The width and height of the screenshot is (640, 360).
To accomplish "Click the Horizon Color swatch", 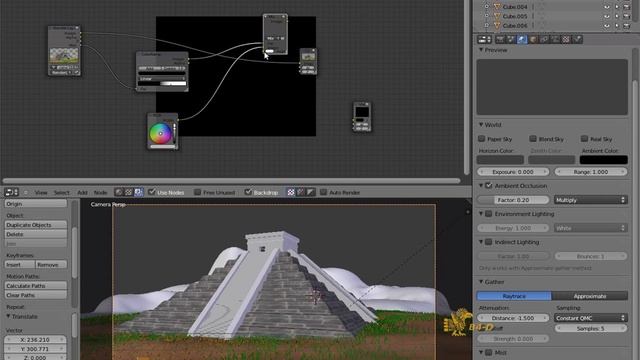I will [x=500, y=160].
